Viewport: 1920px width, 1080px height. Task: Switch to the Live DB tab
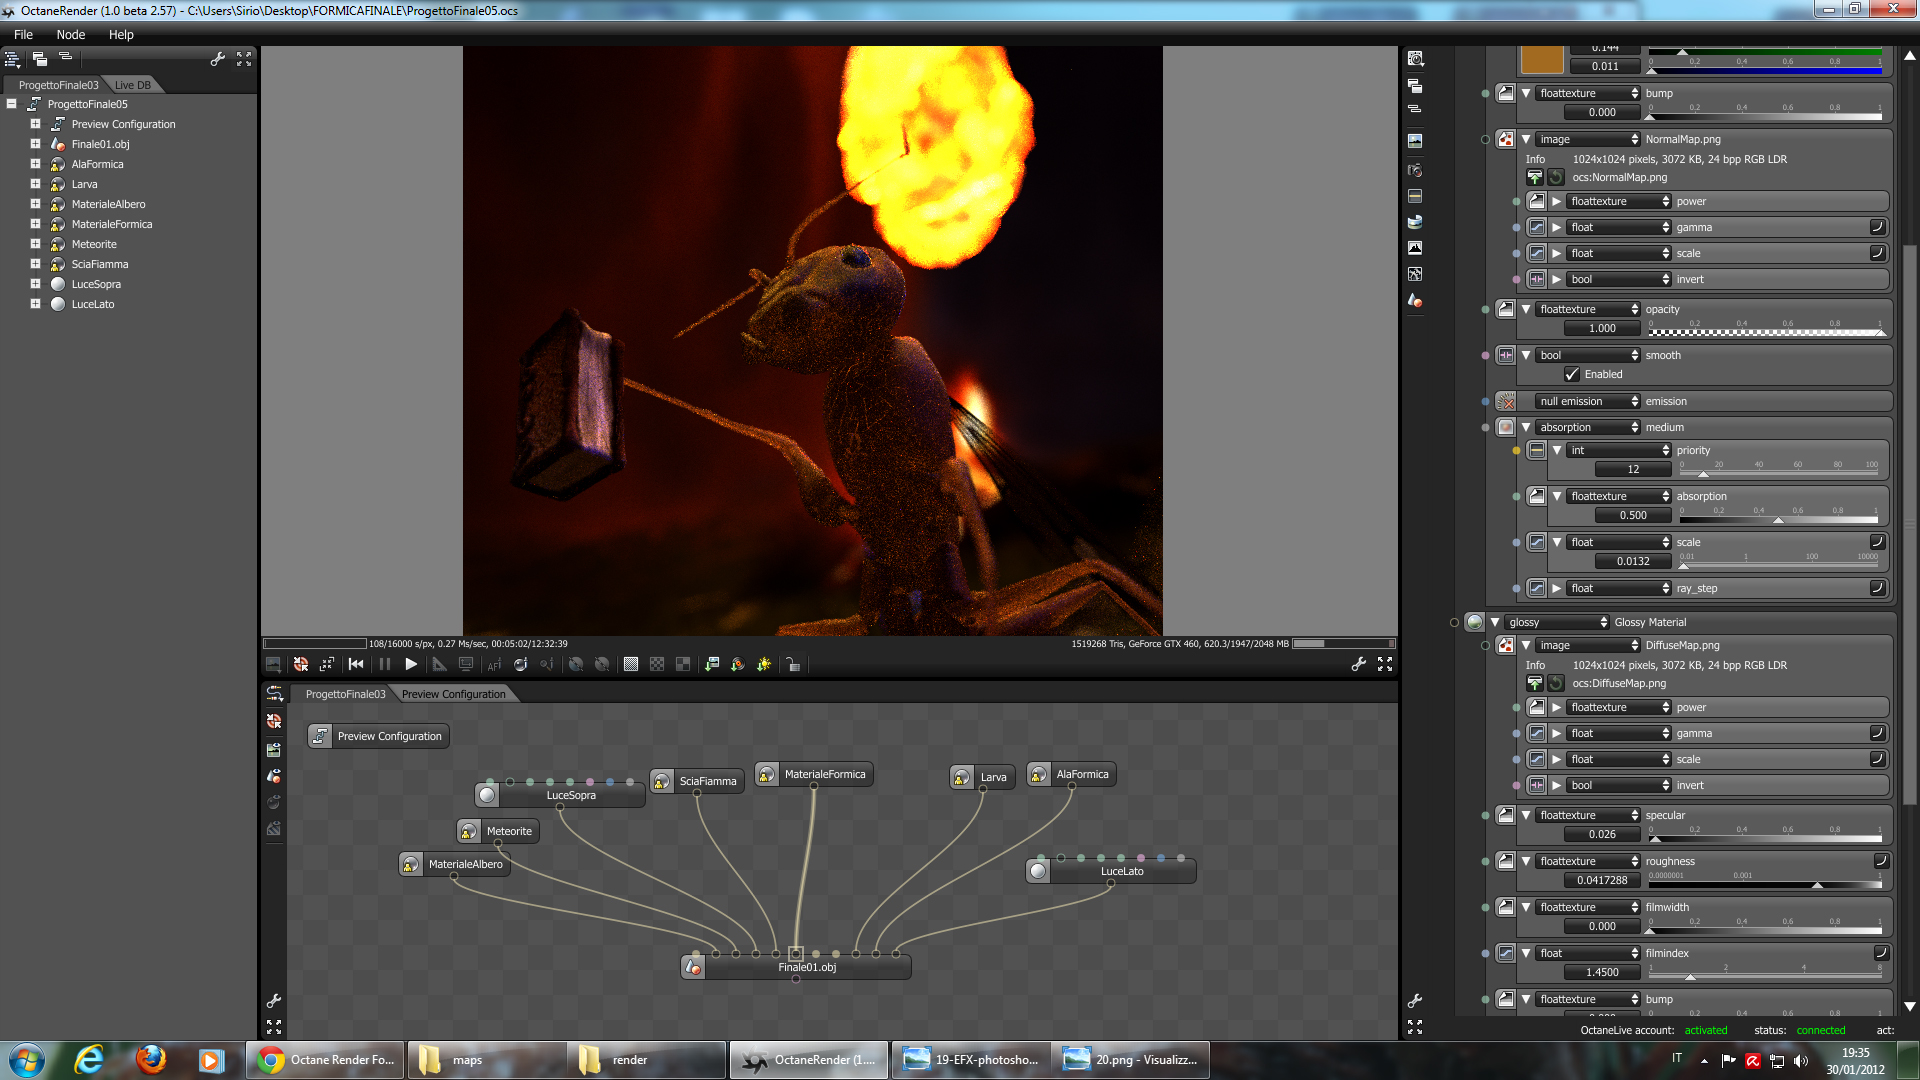[x=132, y=85]
